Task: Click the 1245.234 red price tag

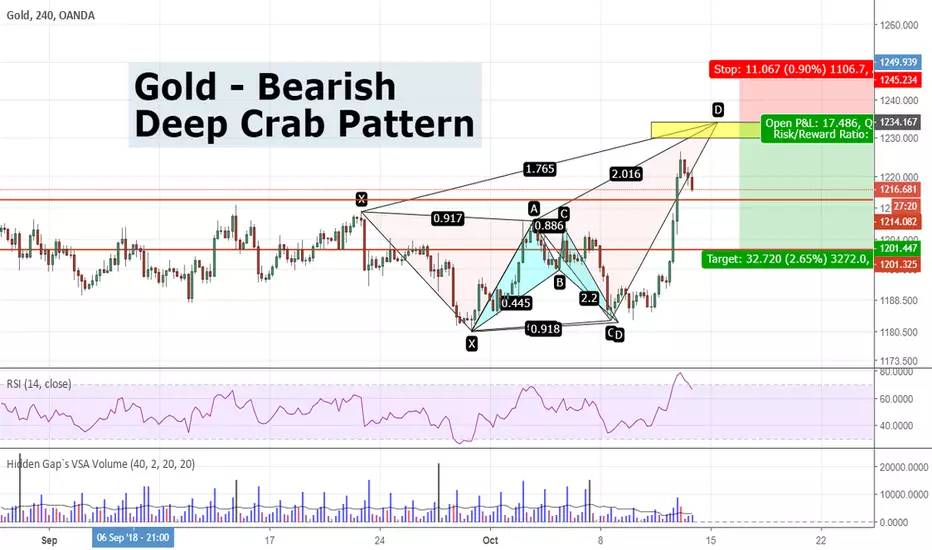Action: [898, 80]
